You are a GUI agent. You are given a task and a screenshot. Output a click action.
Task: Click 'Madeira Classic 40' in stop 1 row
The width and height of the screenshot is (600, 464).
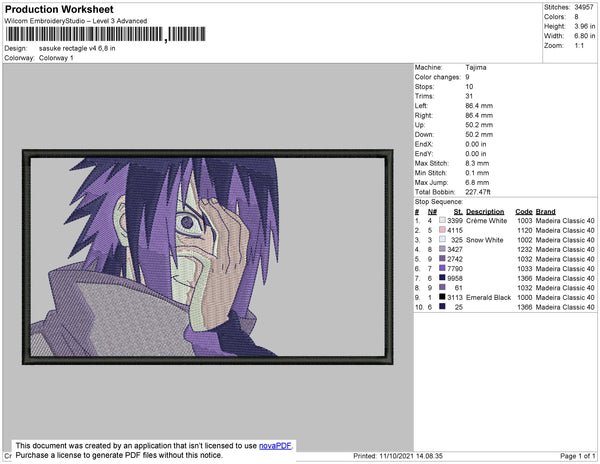point(565,221)
